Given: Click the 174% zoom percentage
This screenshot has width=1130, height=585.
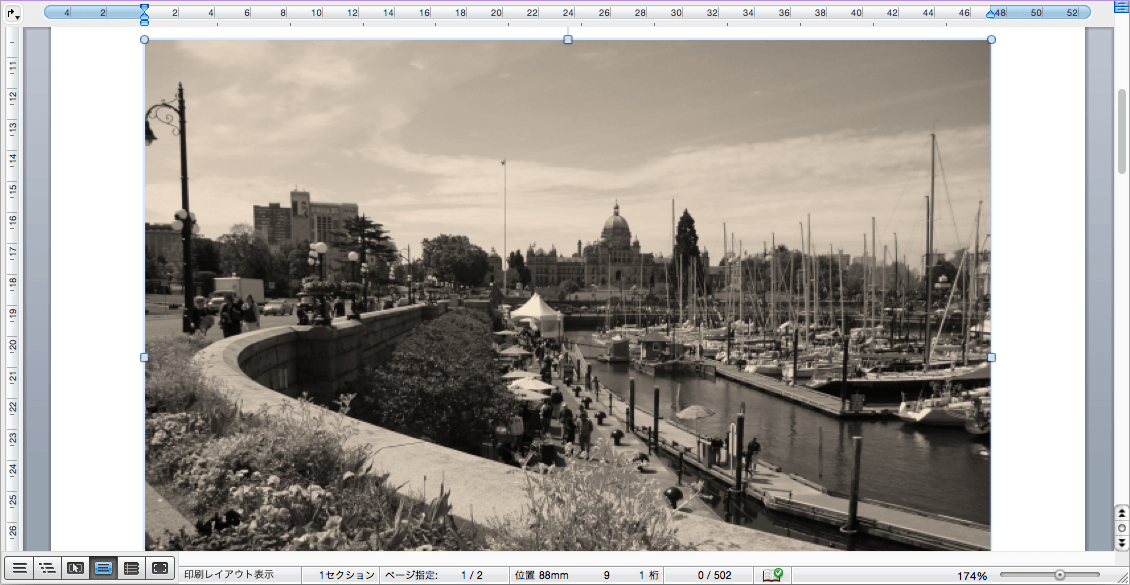Looking at the screenshot, I should pos(971,576).
